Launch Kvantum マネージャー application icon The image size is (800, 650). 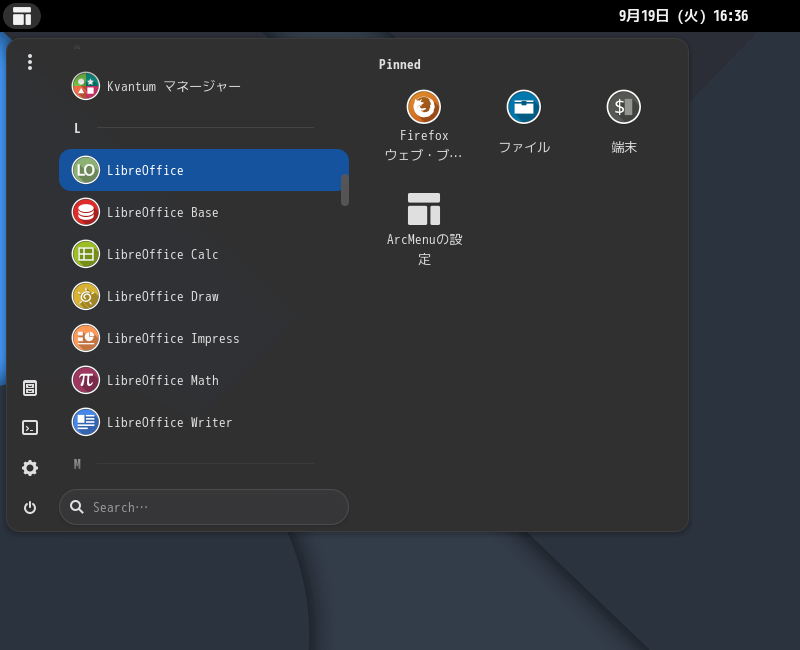pos(86,86)
